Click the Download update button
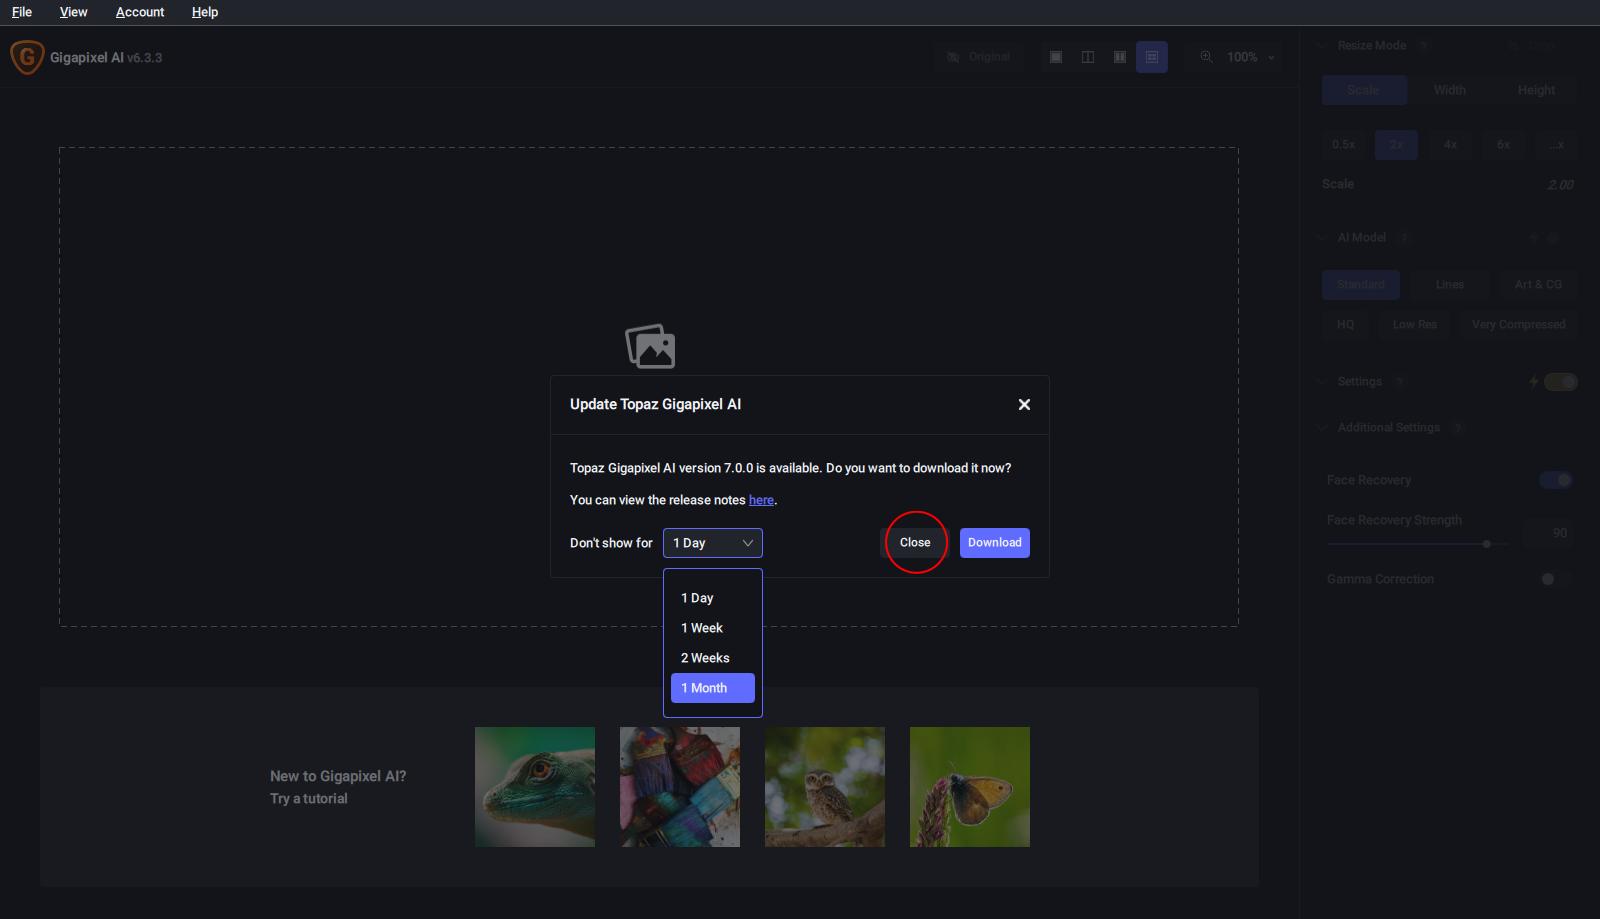1600x919 pixels. (995, 543)
